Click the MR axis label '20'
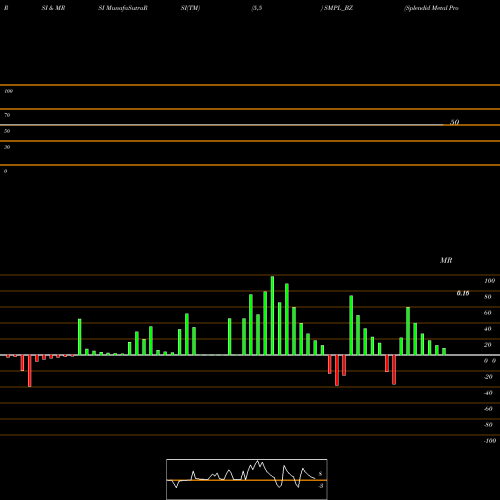The height and width of the screenshot is (500, 500). (488, 345)
